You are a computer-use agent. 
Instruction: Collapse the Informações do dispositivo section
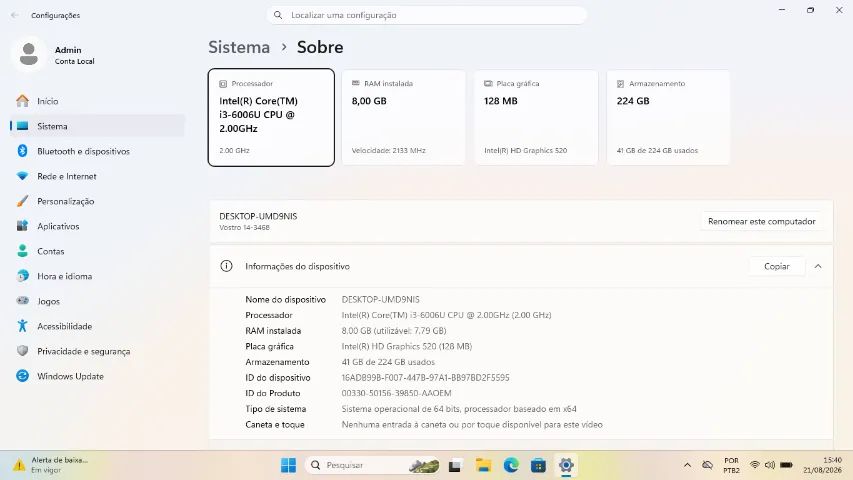(x=818, y=266)
